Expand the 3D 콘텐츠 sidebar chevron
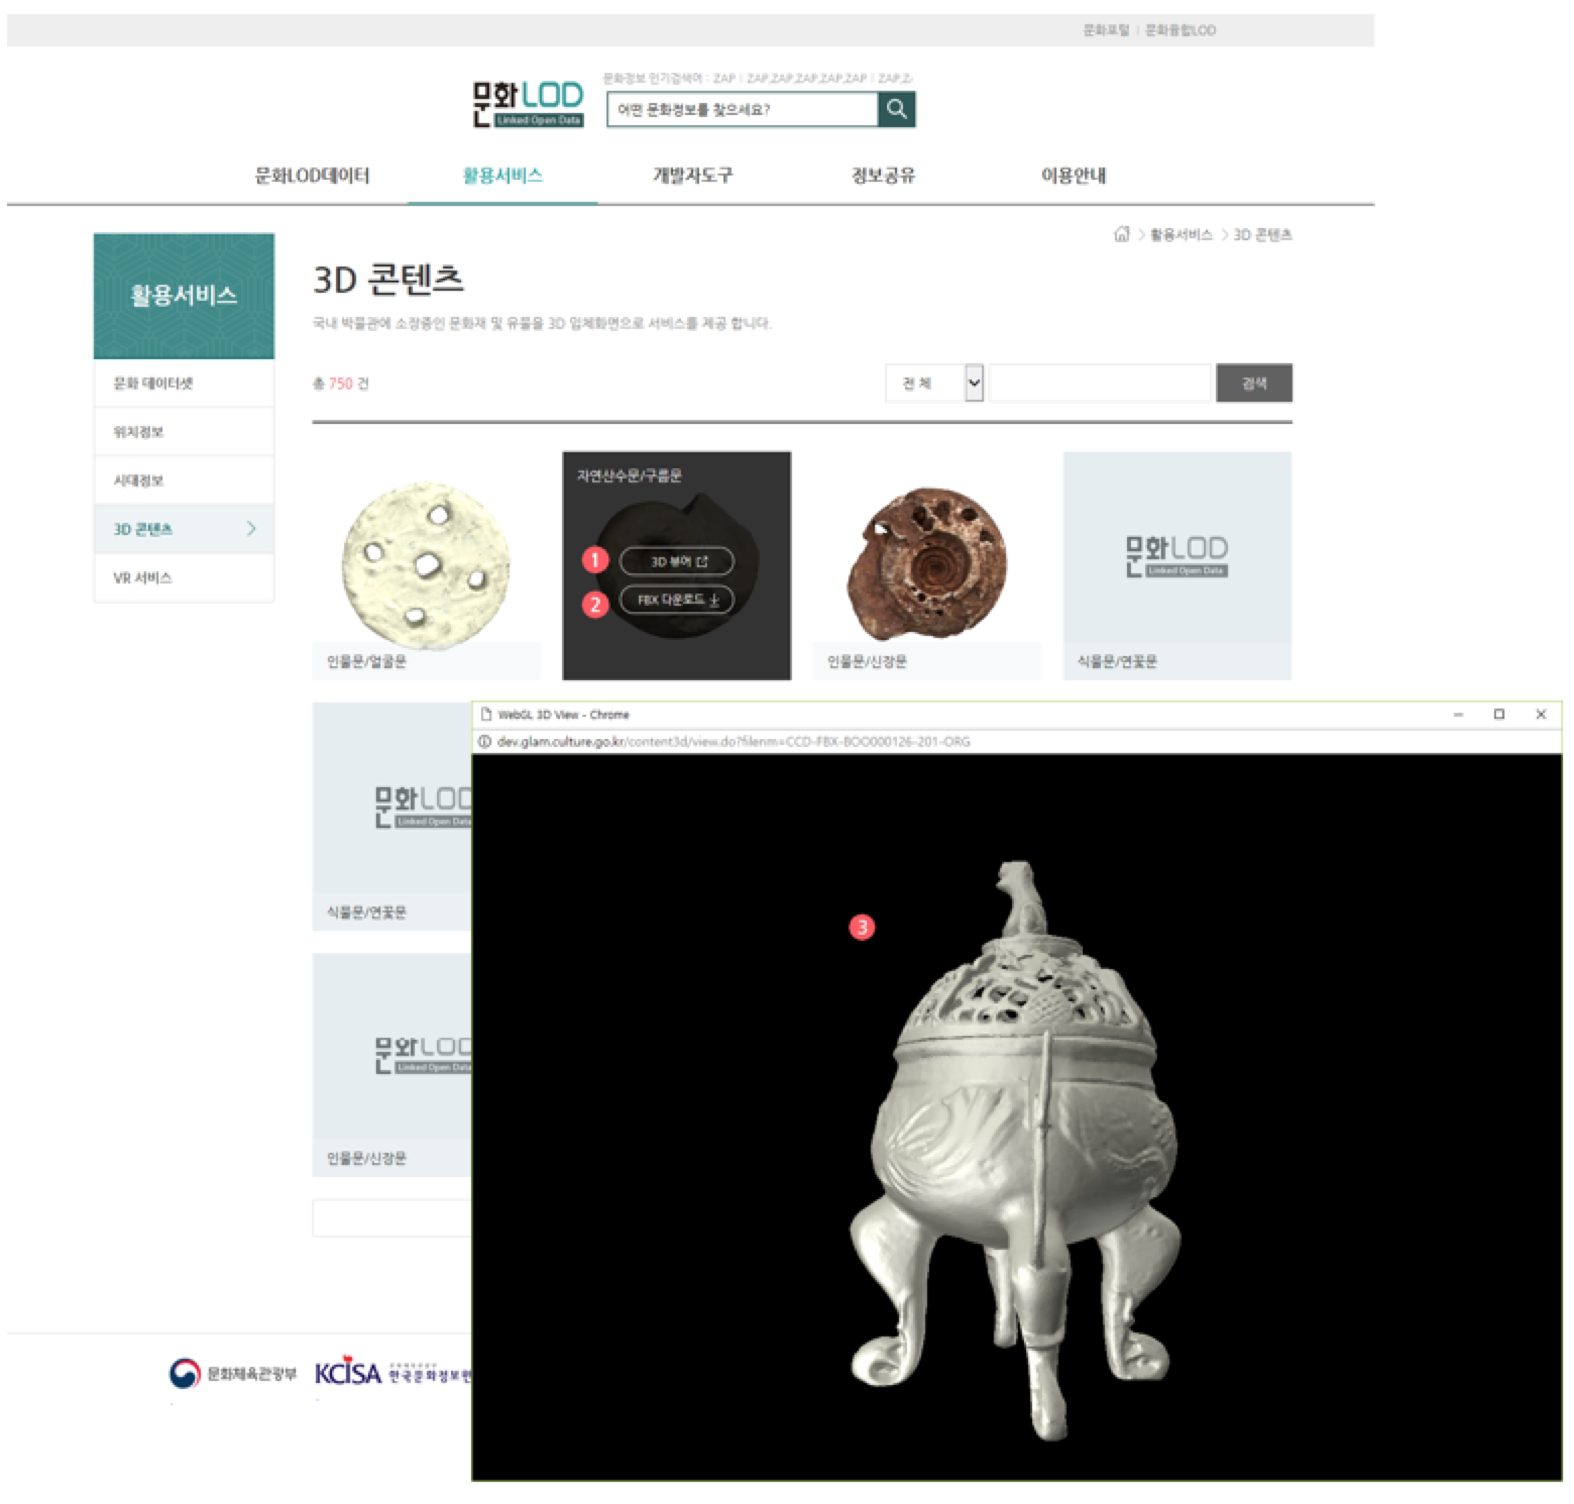 point(251,529)
